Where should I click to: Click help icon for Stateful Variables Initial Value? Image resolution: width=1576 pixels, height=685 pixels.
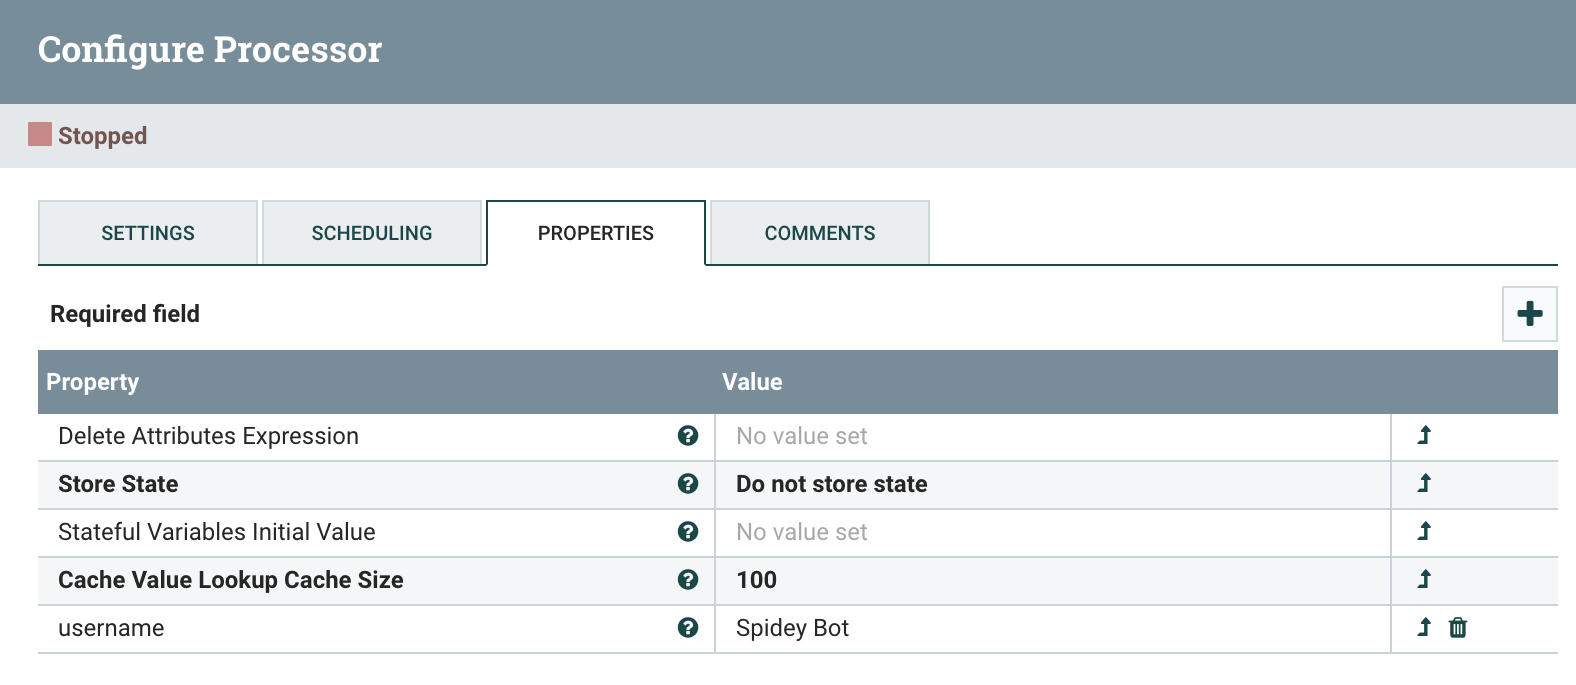(688, 531)
